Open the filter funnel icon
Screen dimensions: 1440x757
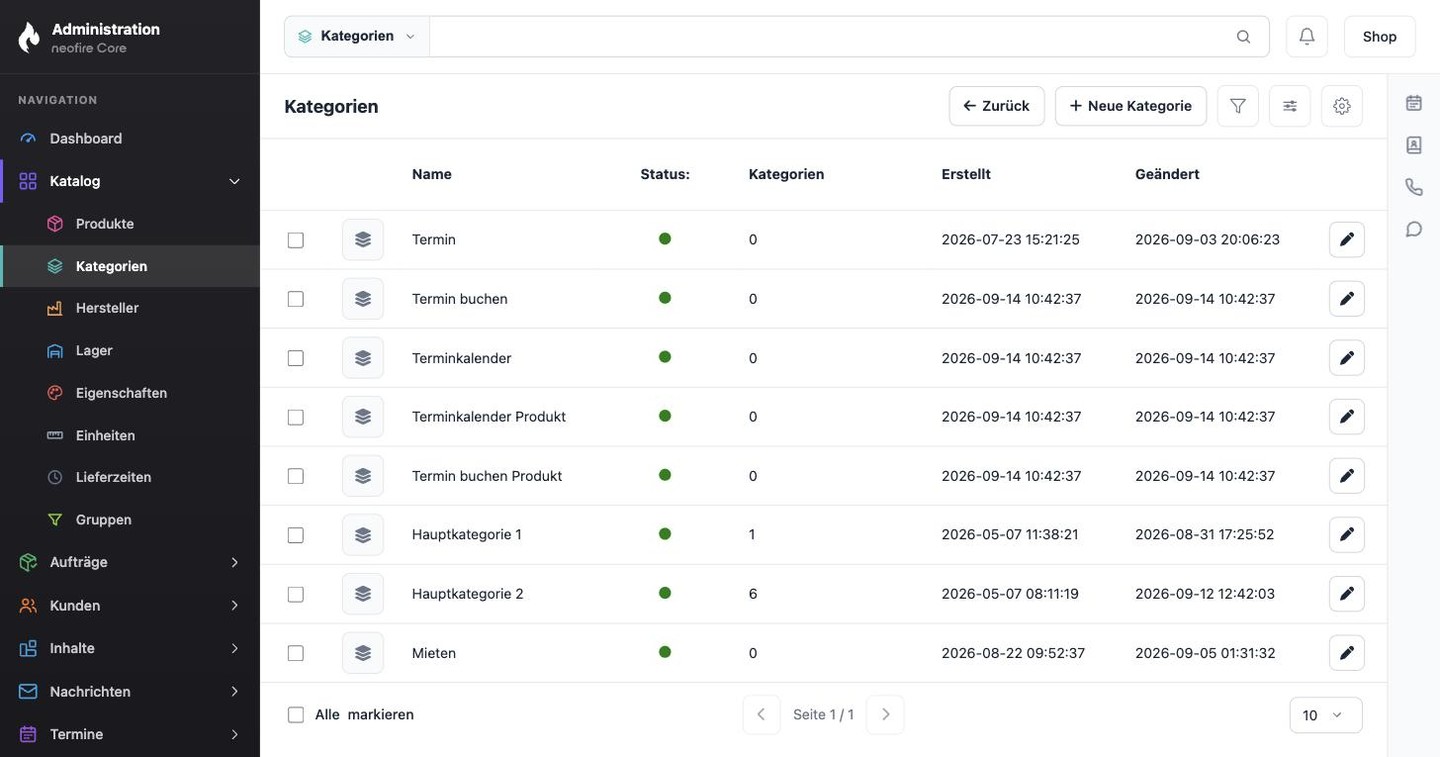click(1238, 106)
